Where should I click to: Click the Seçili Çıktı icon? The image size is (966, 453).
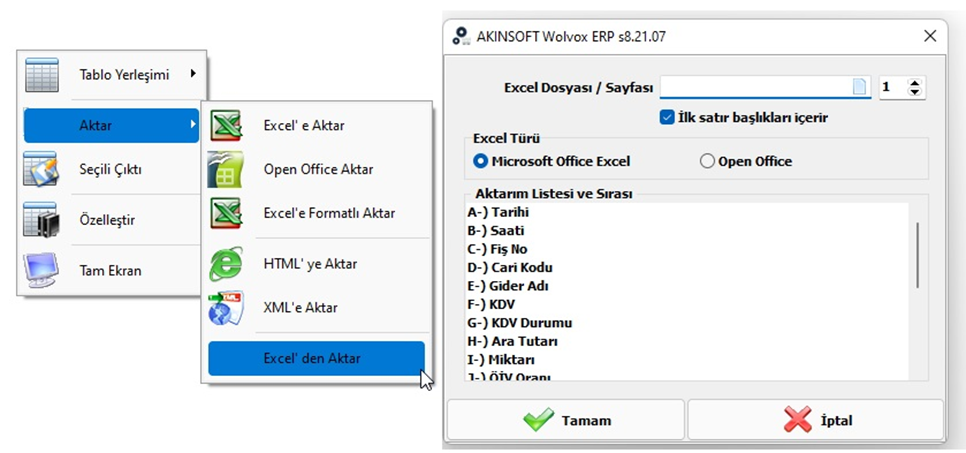(40, 168)
